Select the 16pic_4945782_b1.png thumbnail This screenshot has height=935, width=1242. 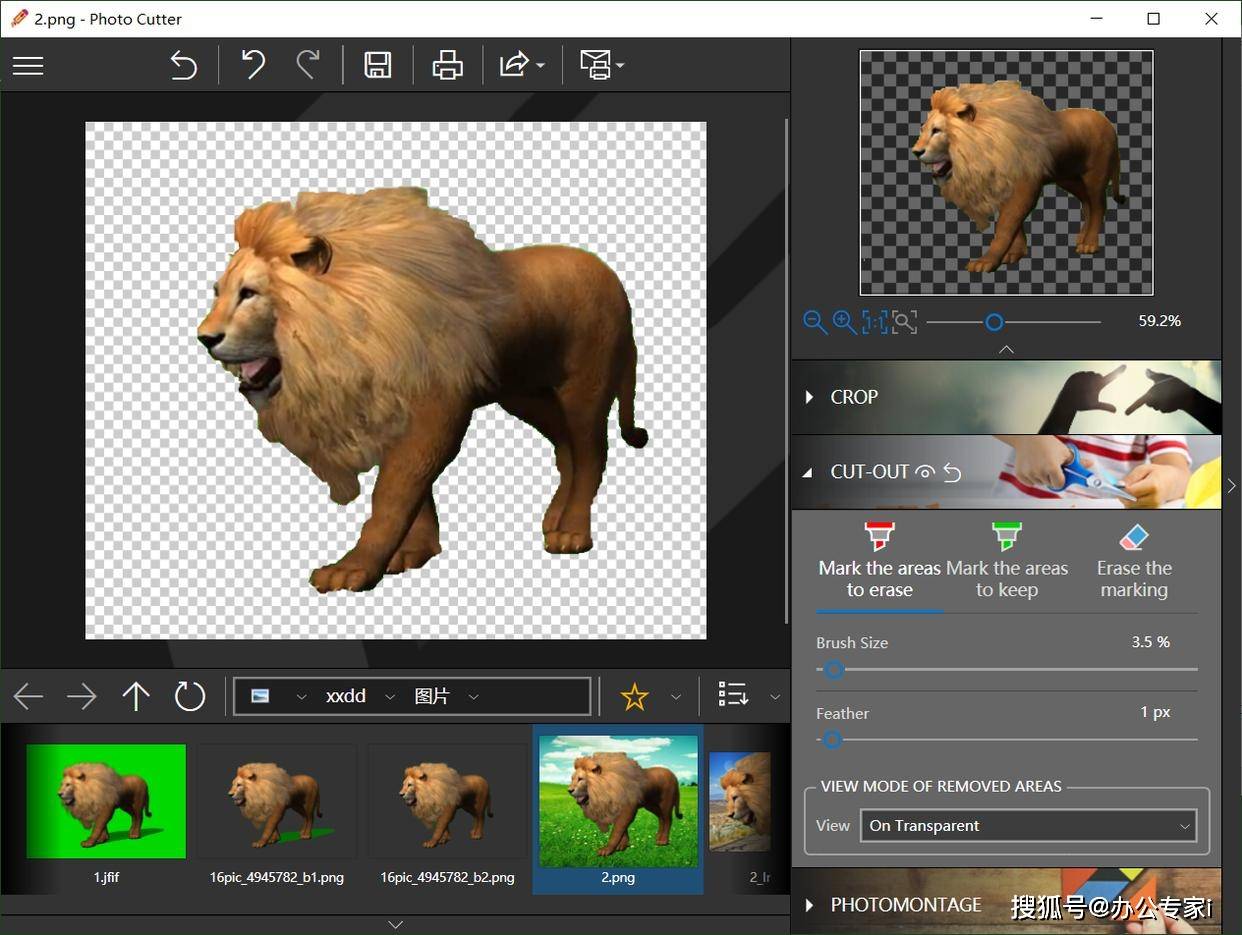(x=276, y=801)
